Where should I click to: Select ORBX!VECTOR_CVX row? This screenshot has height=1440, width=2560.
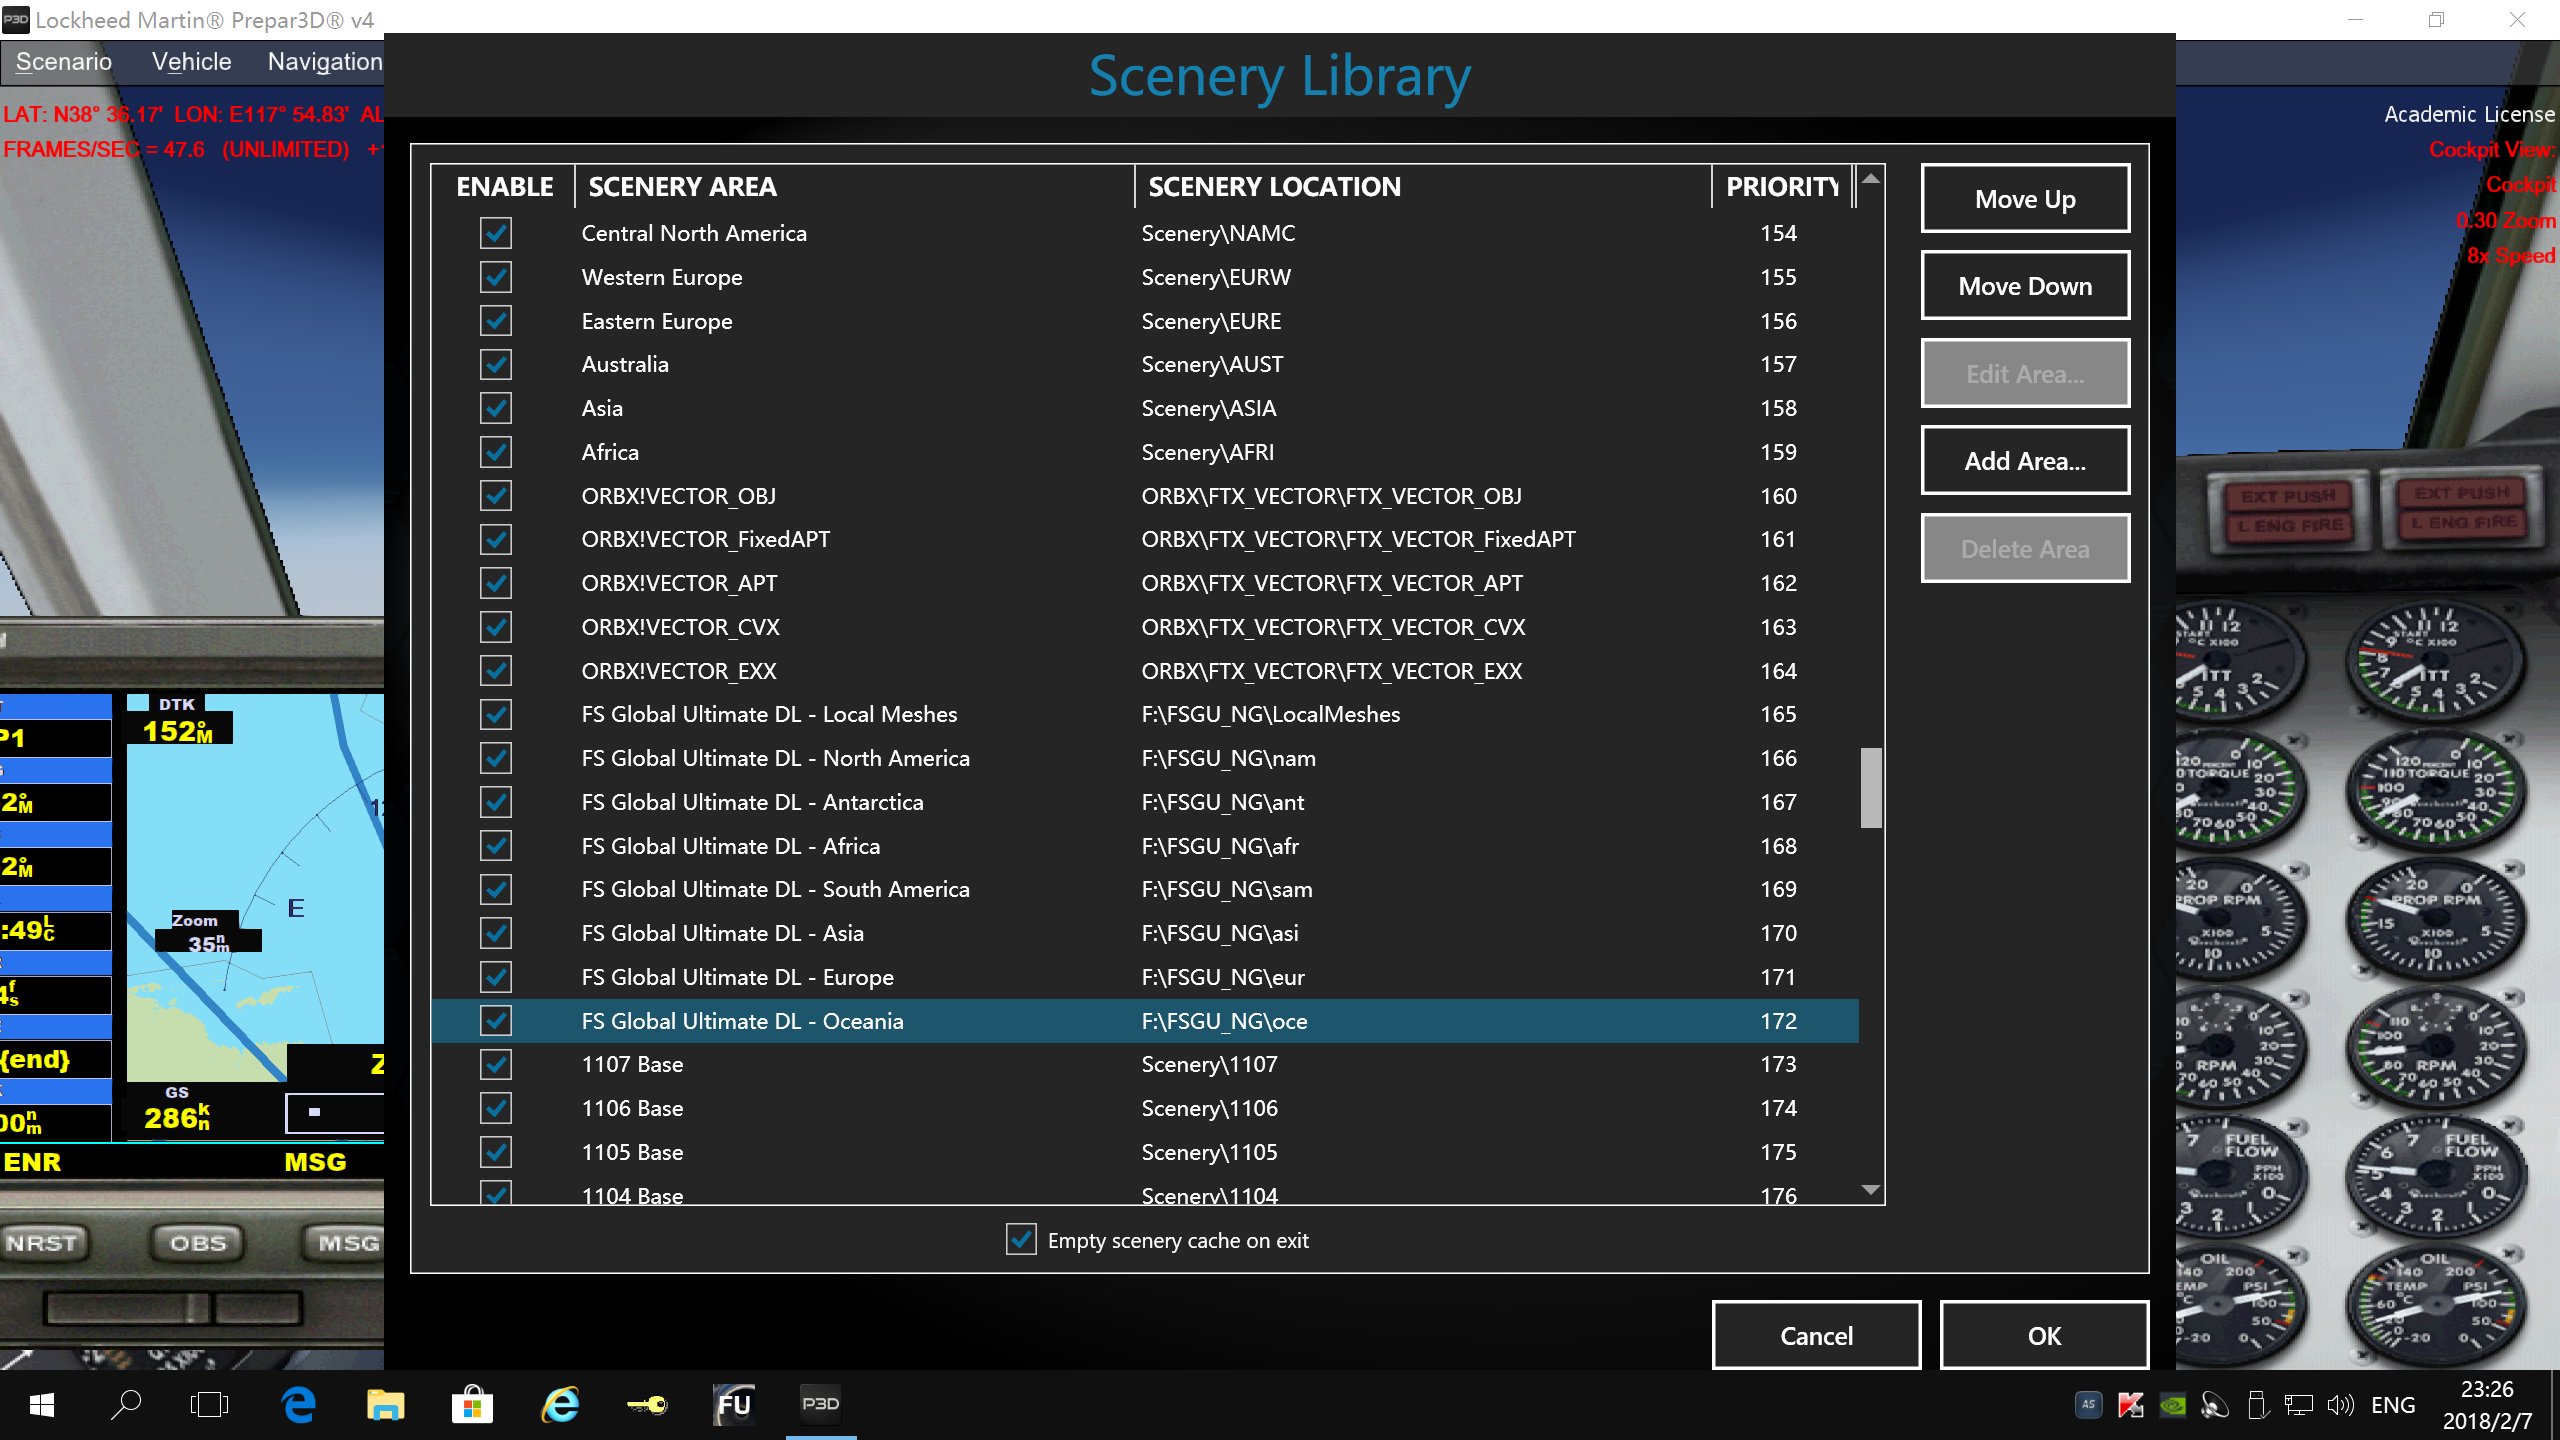click(1145, 627)
